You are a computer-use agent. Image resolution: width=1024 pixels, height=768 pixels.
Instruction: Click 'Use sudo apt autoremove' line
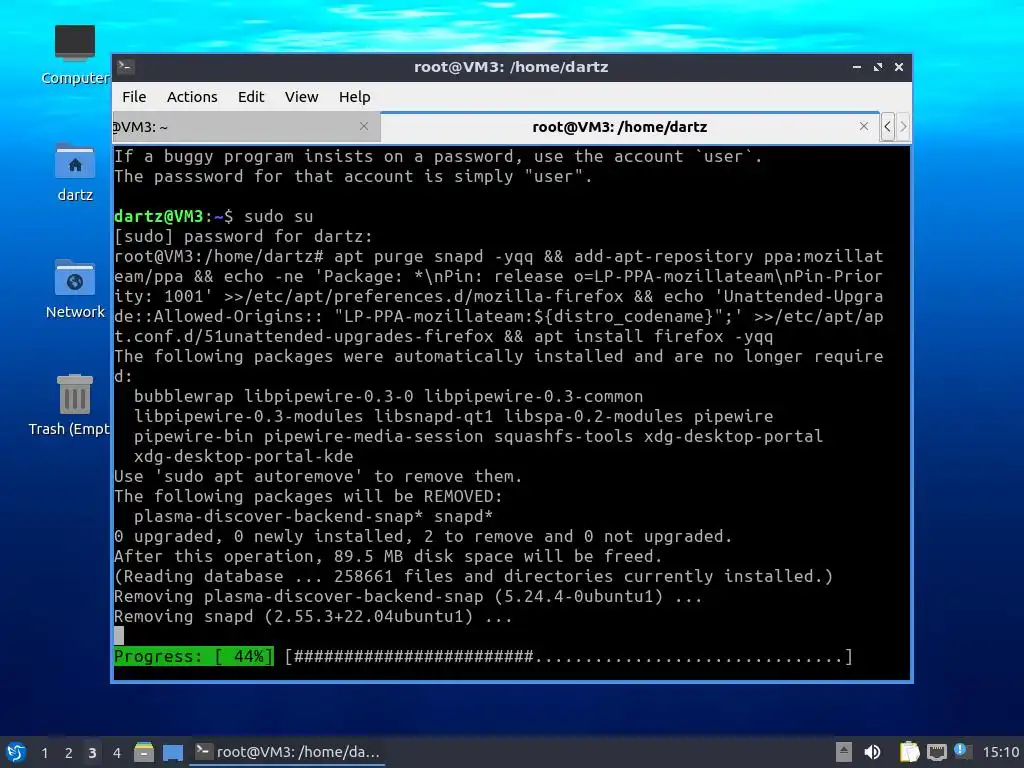(318, 476)
